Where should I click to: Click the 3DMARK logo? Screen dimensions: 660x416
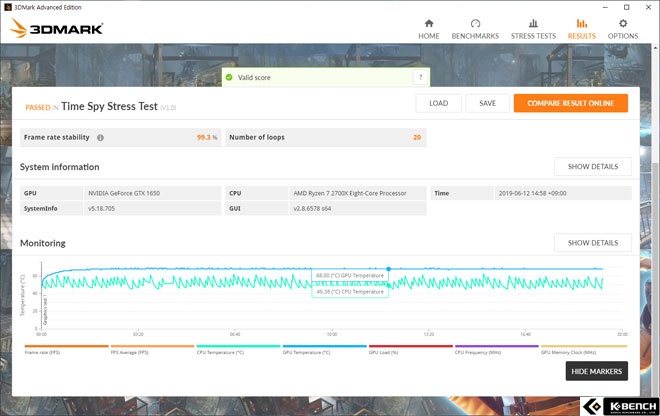(x=56, y=28)
